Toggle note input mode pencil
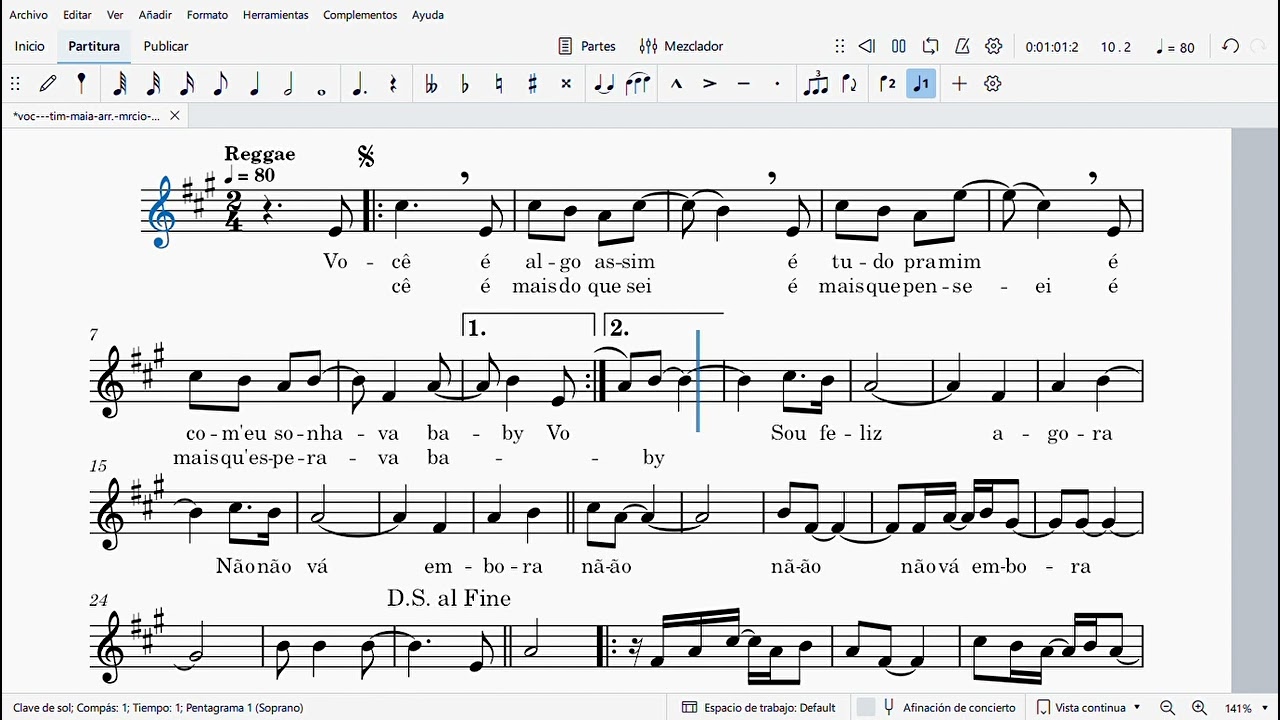The image size is (1280, 720). (48, 84)
